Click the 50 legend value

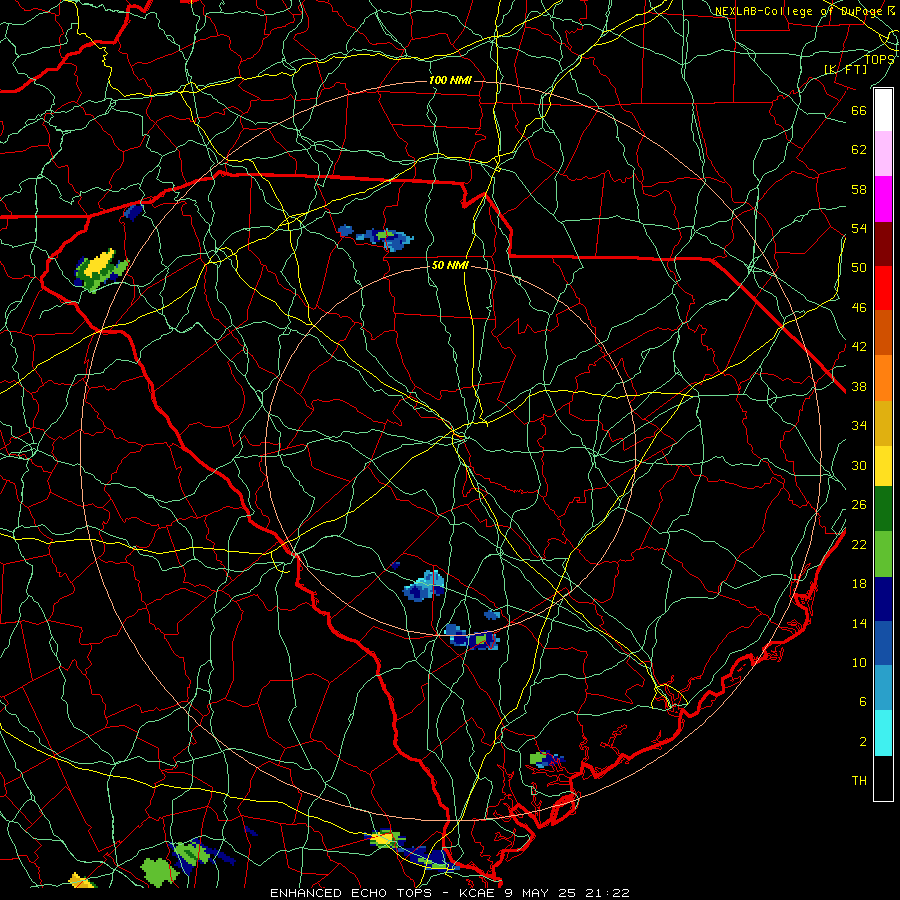859,268
